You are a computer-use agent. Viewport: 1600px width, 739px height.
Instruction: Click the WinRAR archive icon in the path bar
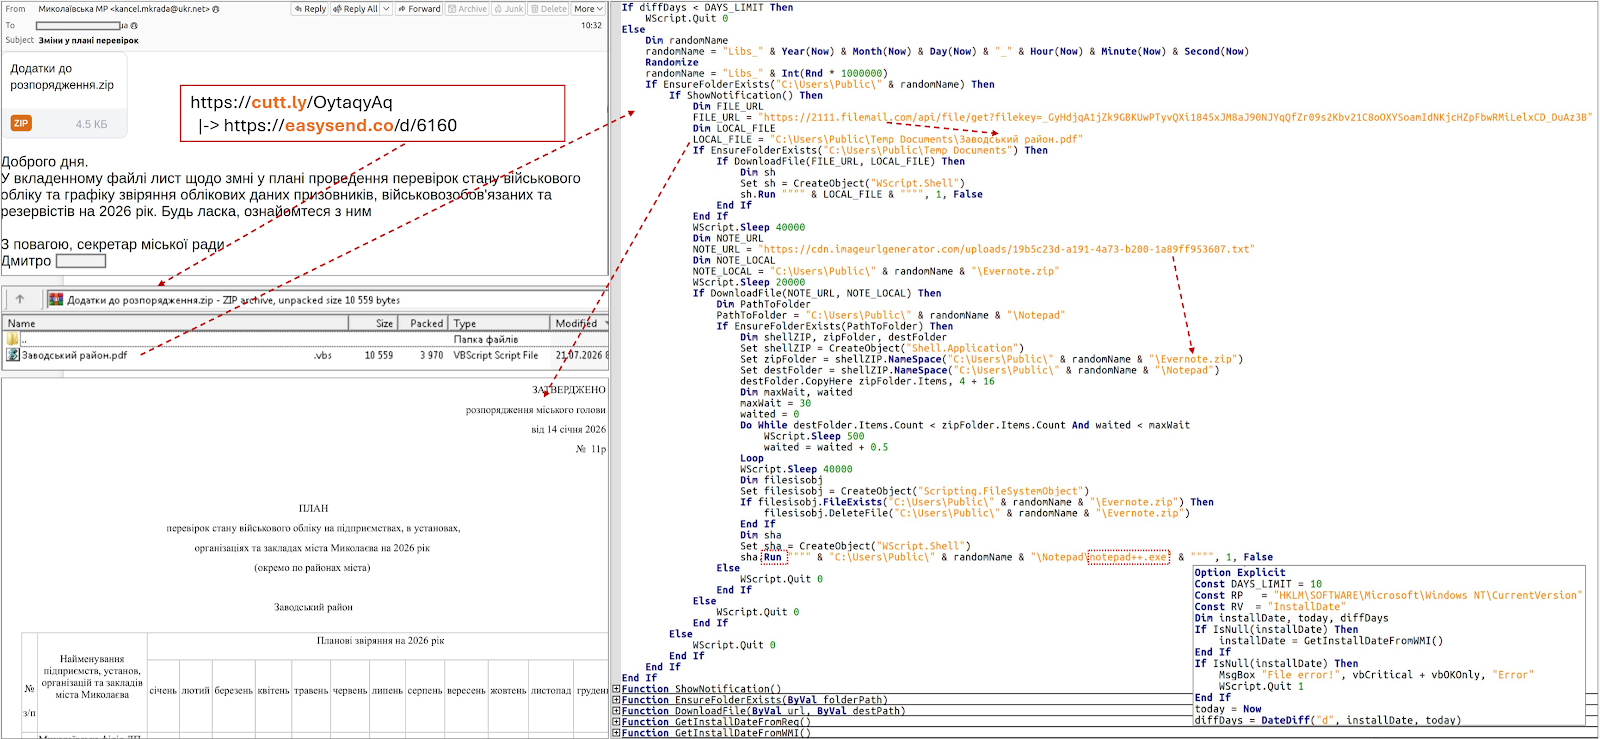tap(56, 300)
